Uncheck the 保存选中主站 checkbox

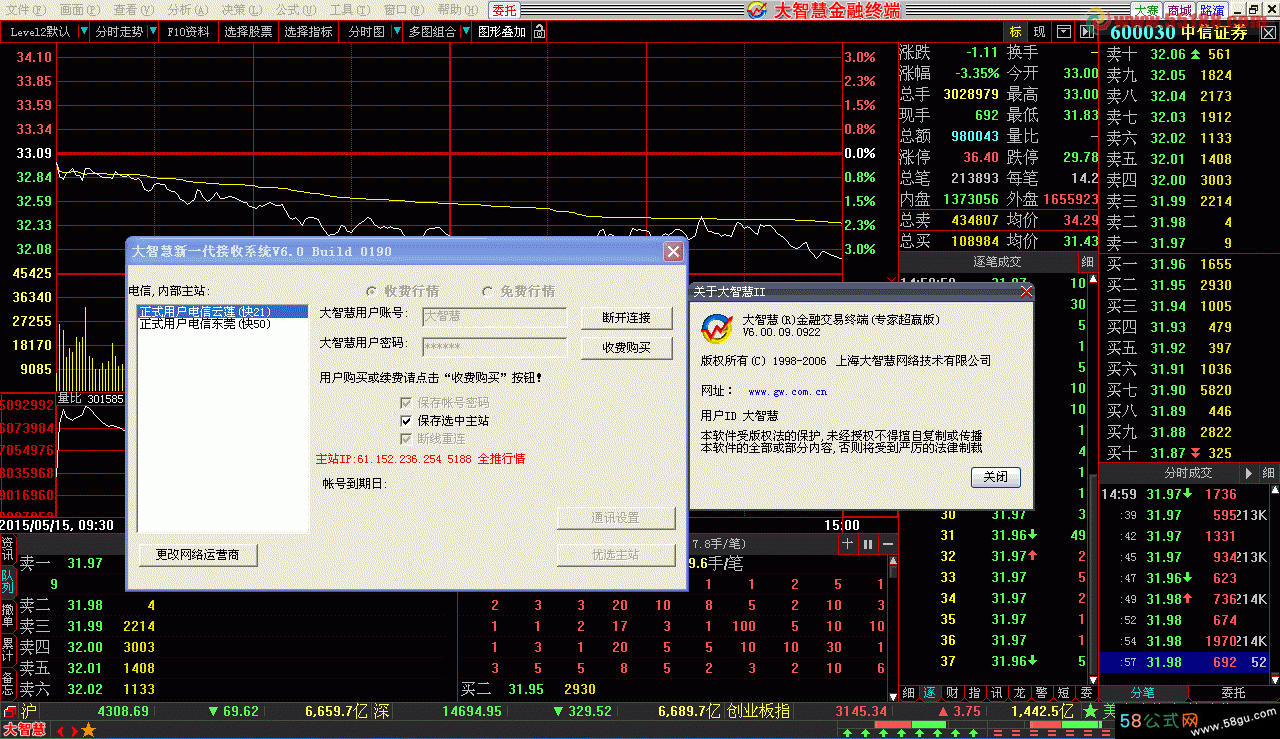(406, 421)
